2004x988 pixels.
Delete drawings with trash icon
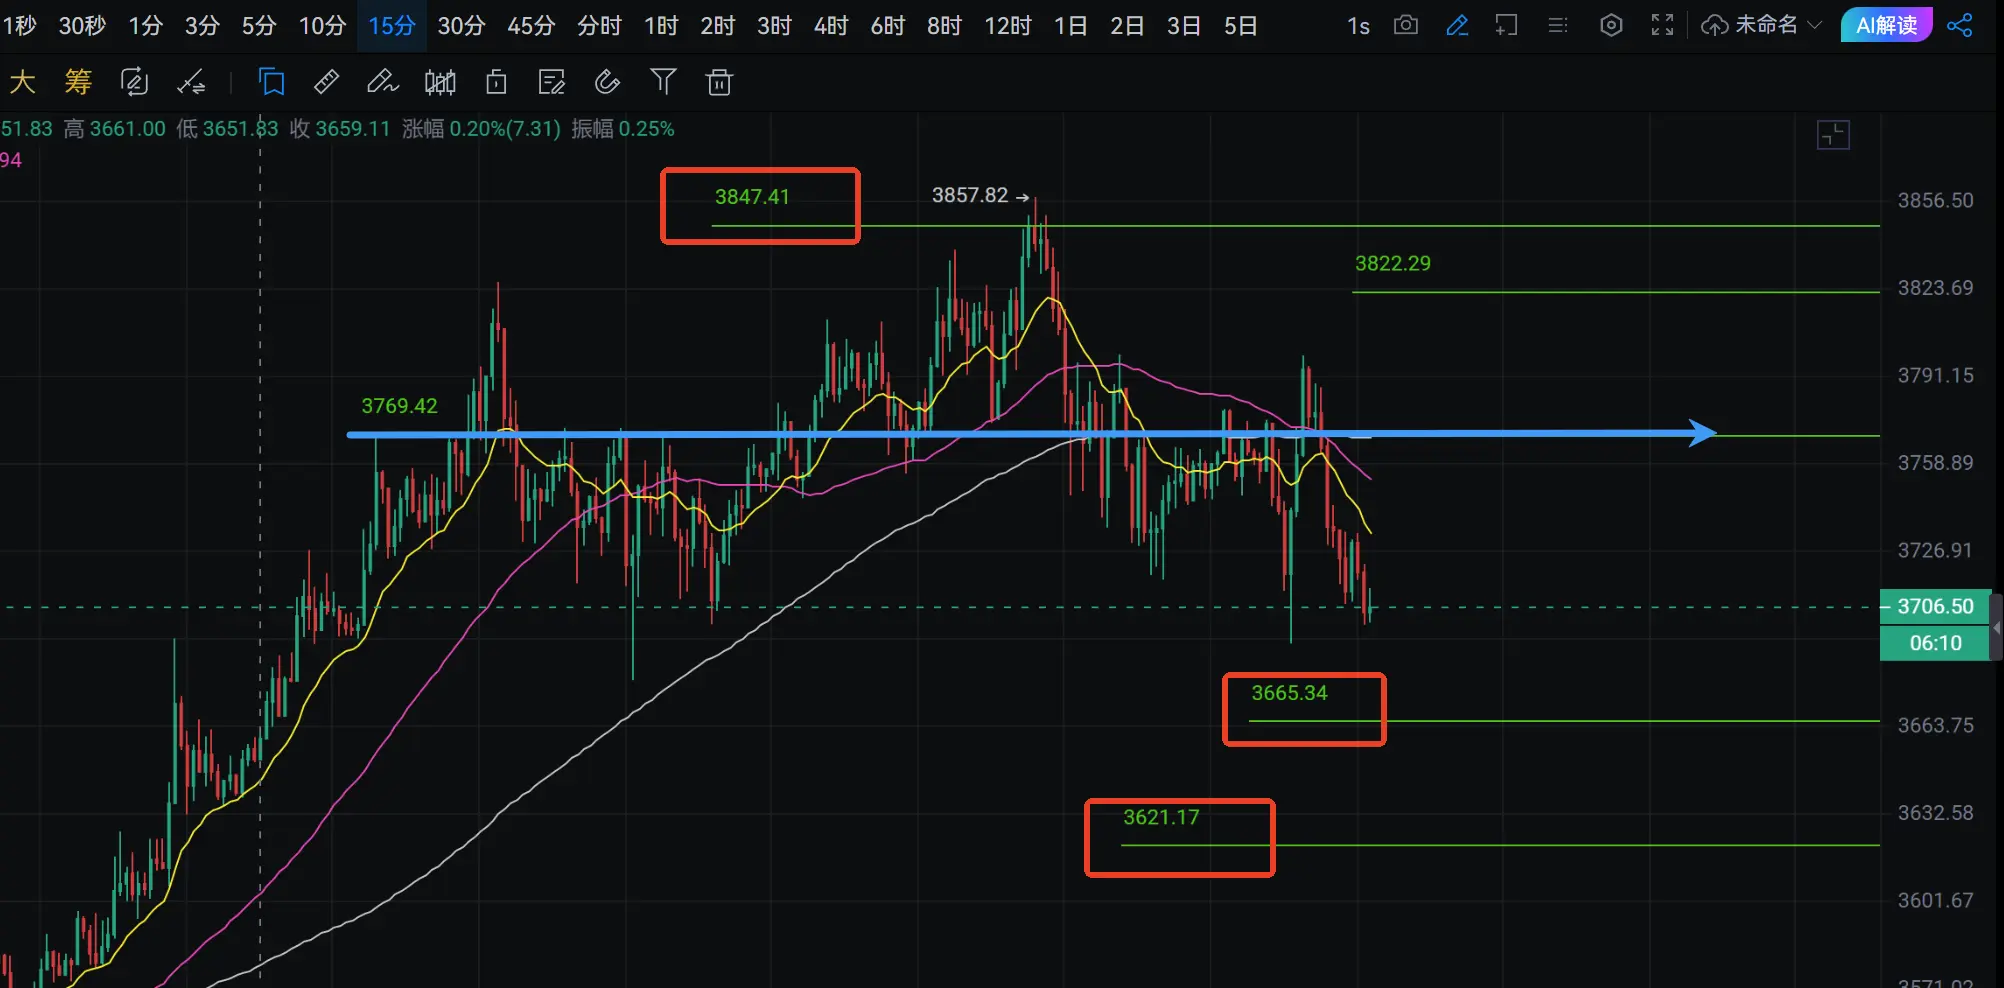click(719, 82)
